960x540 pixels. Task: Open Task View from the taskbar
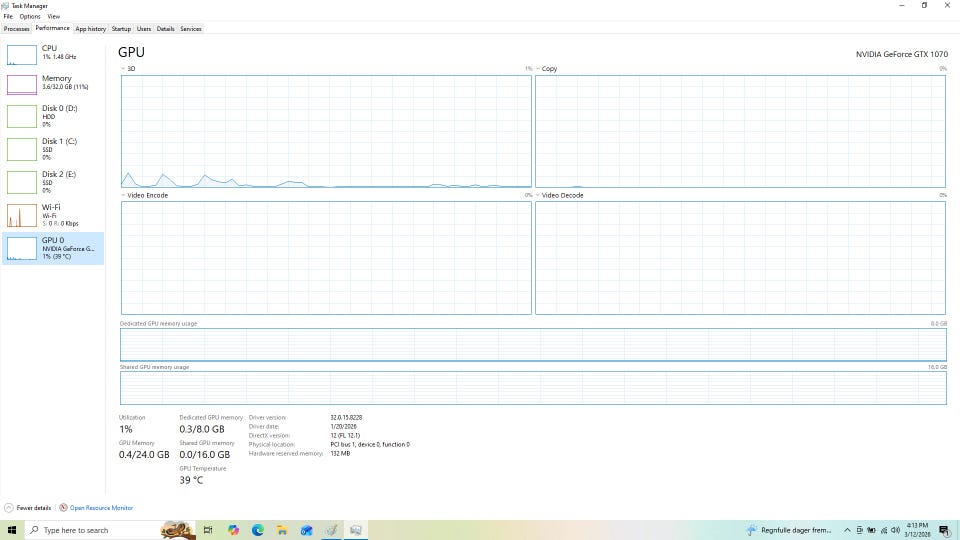[208, 530]
